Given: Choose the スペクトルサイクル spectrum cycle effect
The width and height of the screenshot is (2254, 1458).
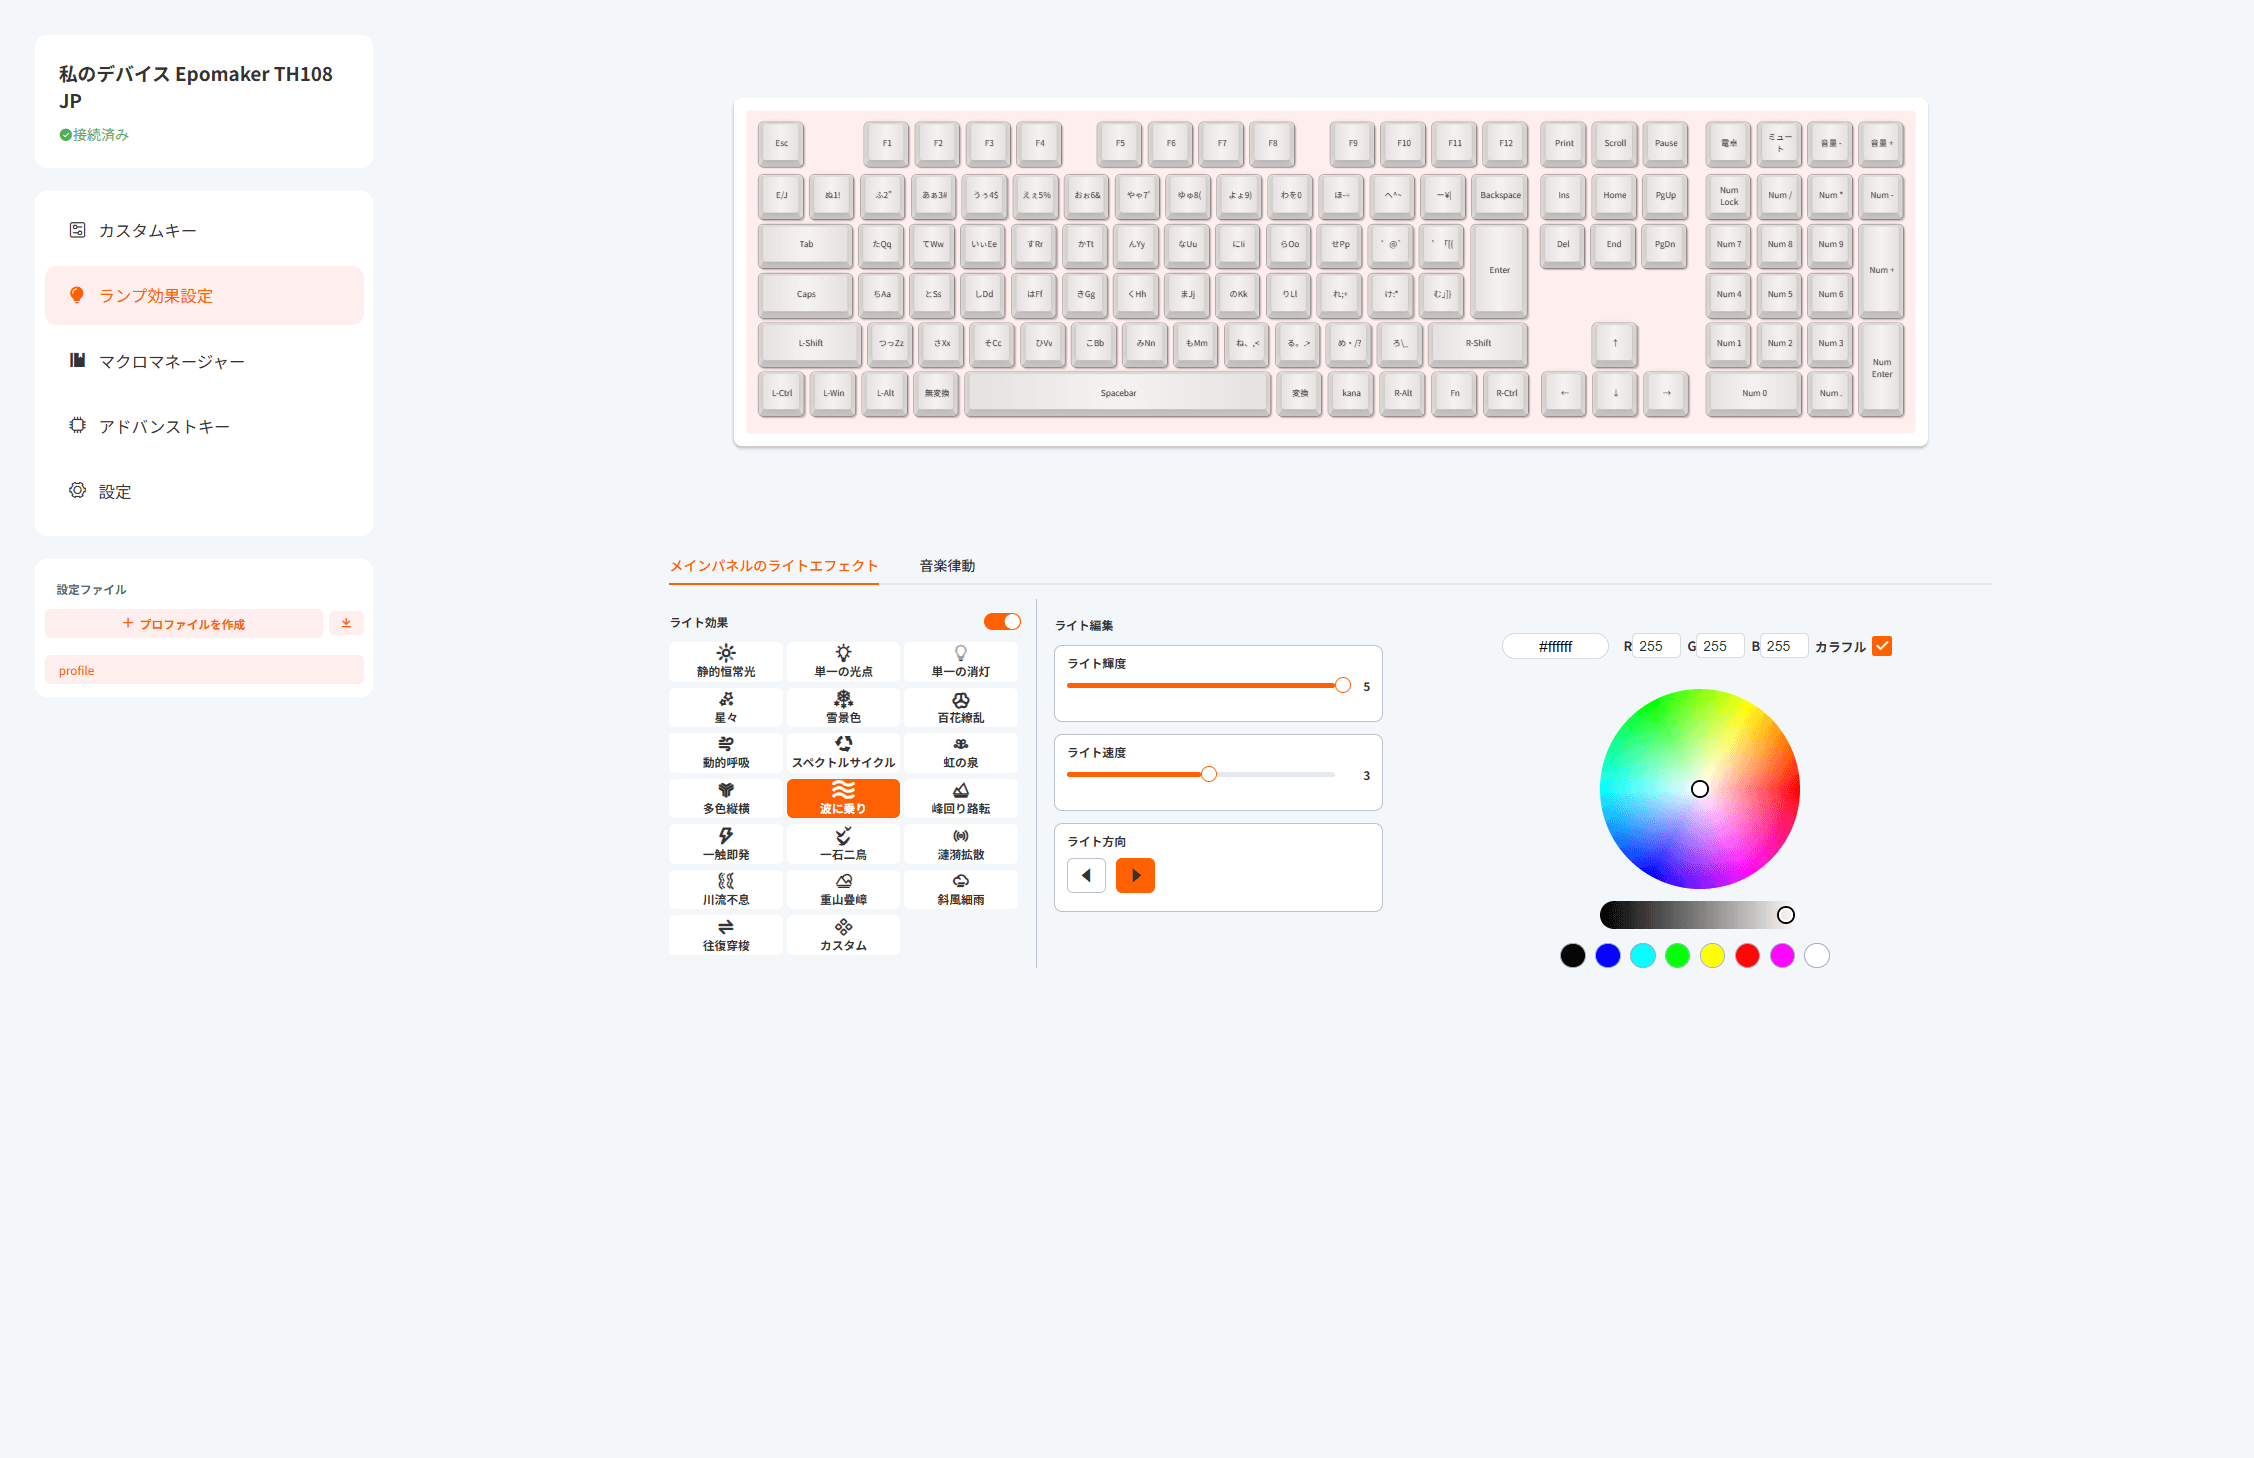Looking at the screenshot, I should coord(843,752).
